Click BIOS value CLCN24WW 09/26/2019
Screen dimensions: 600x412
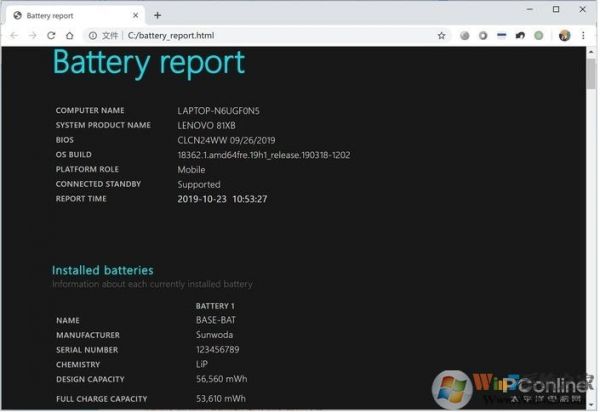click(226, 140)
